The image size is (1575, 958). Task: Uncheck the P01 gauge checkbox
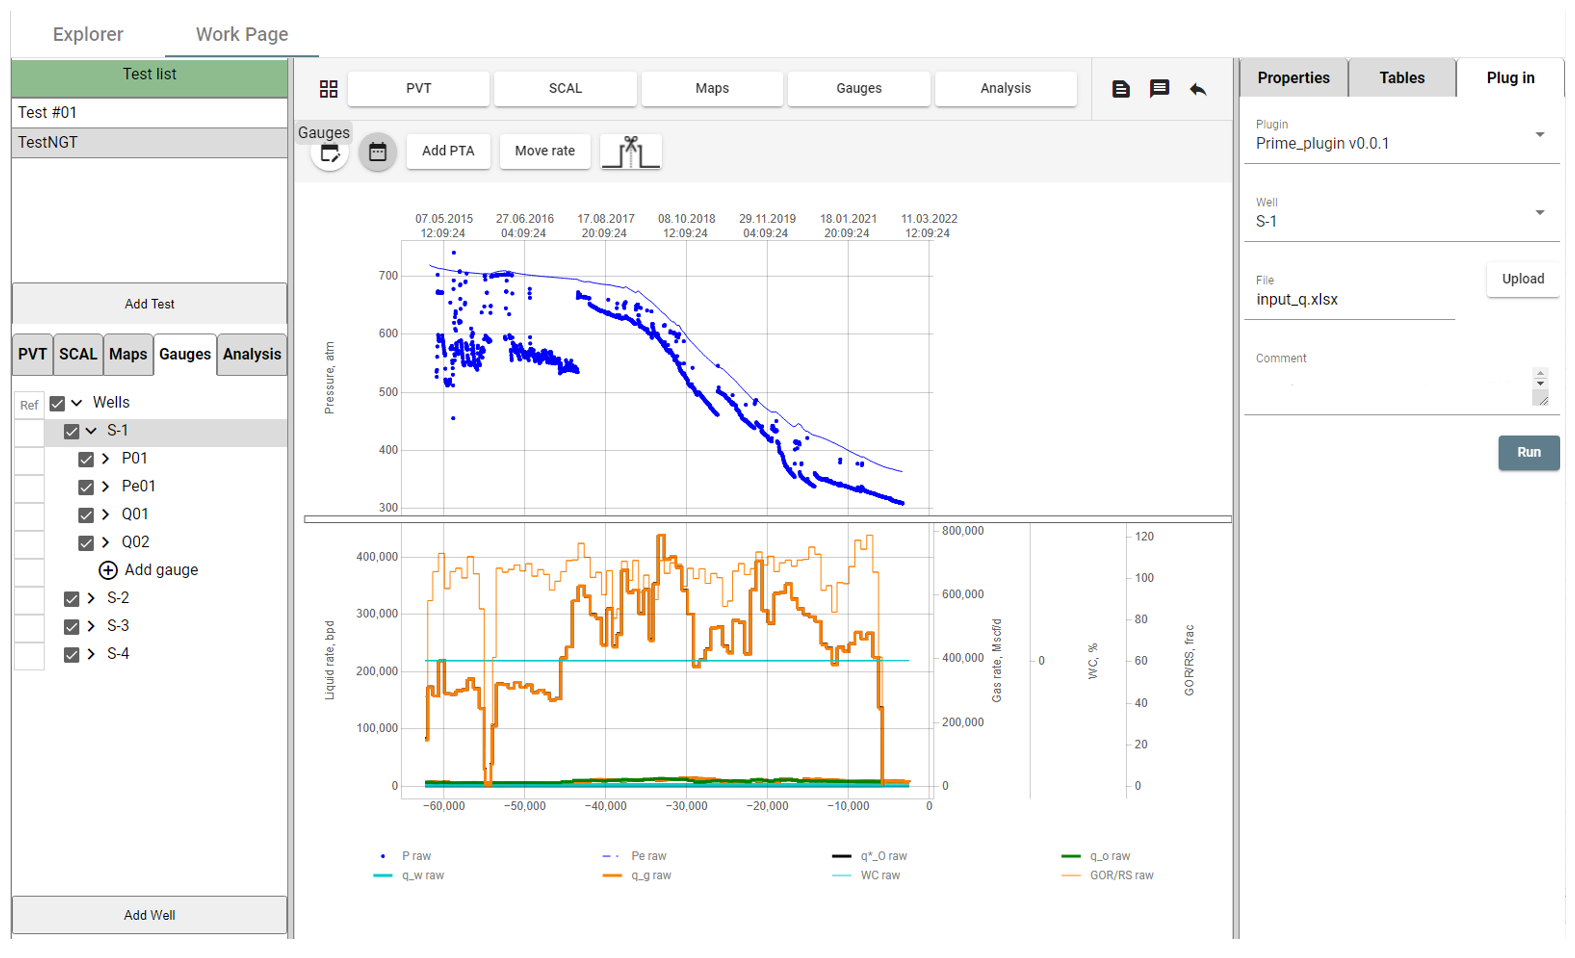click(x=86, y=459)
